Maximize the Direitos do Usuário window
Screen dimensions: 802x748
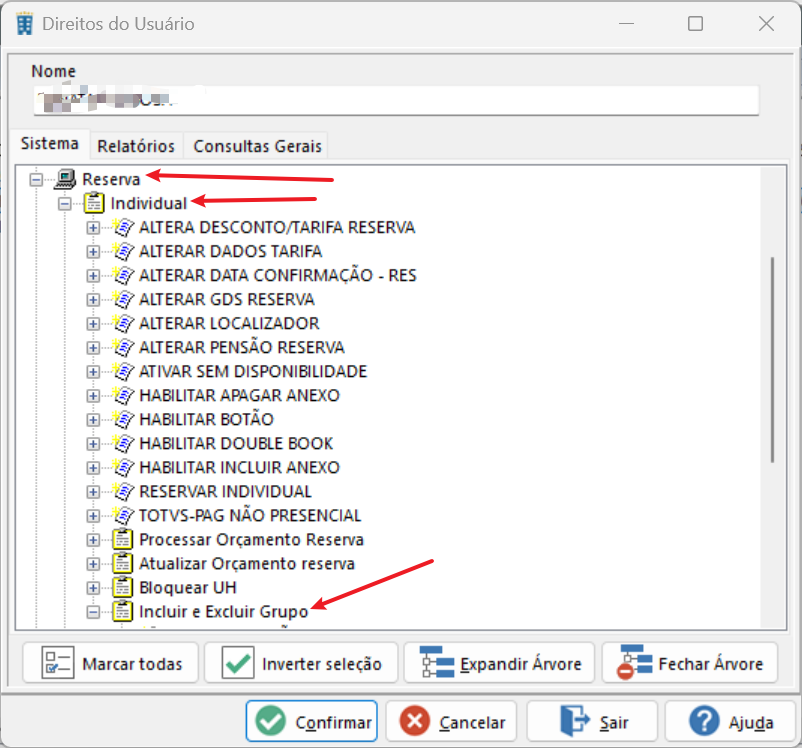[695, 24]
